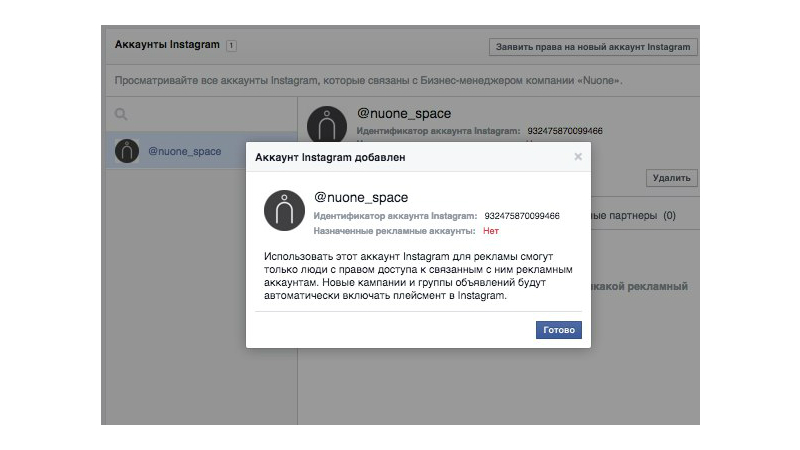Click the magnifier search icon in sidebar
The height and width of the screenshot is (450, 800).
(x=122, y=115)
